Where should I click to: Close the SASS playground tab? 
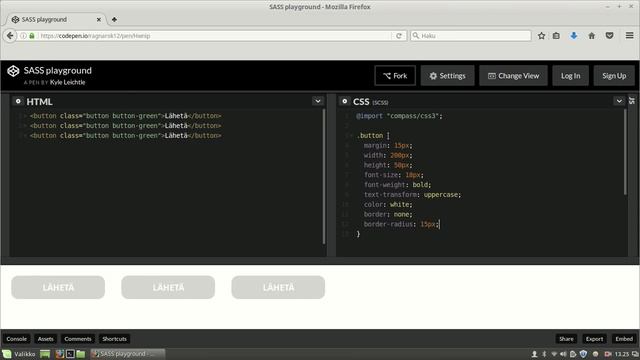(x=99, y=19)
